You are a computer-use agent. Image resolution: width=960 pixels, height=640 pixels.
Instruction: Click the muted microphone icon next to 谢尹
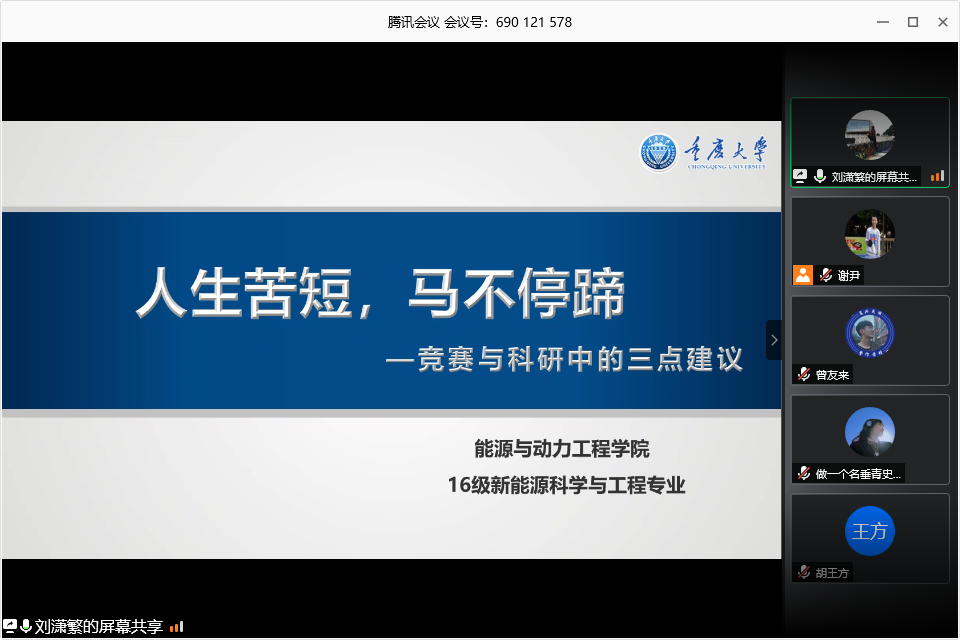coord(826,275)
